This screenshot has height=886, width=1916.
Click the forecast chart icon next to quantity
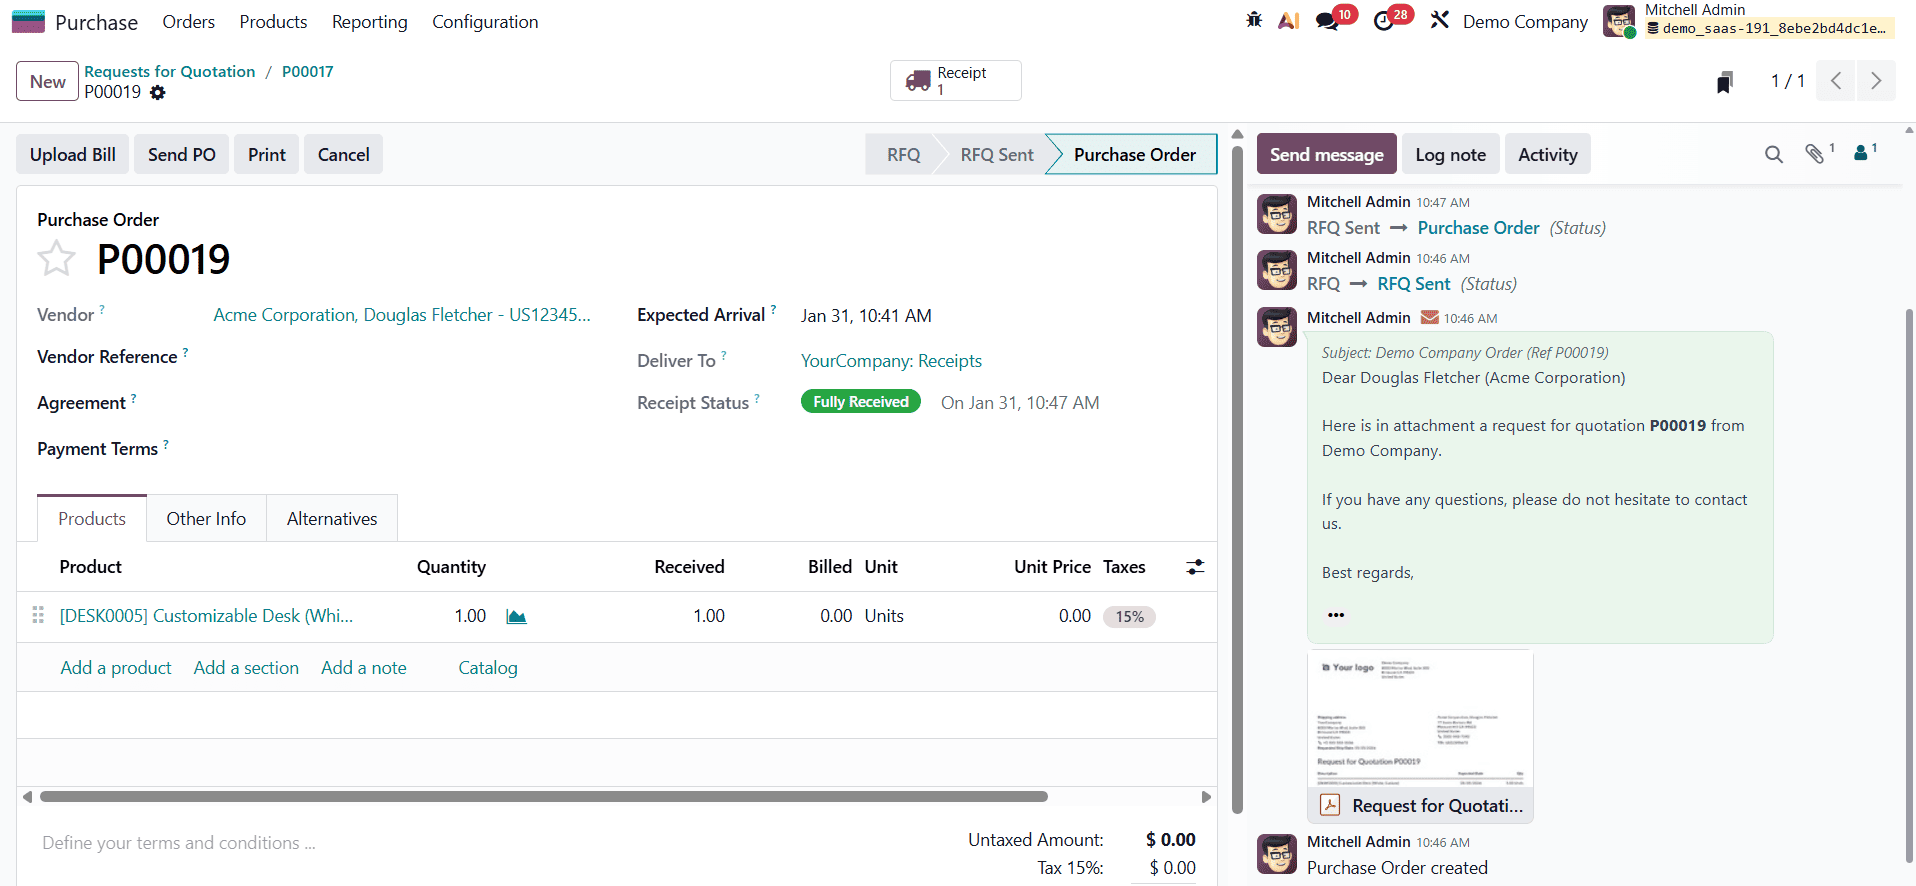[516, 617]
